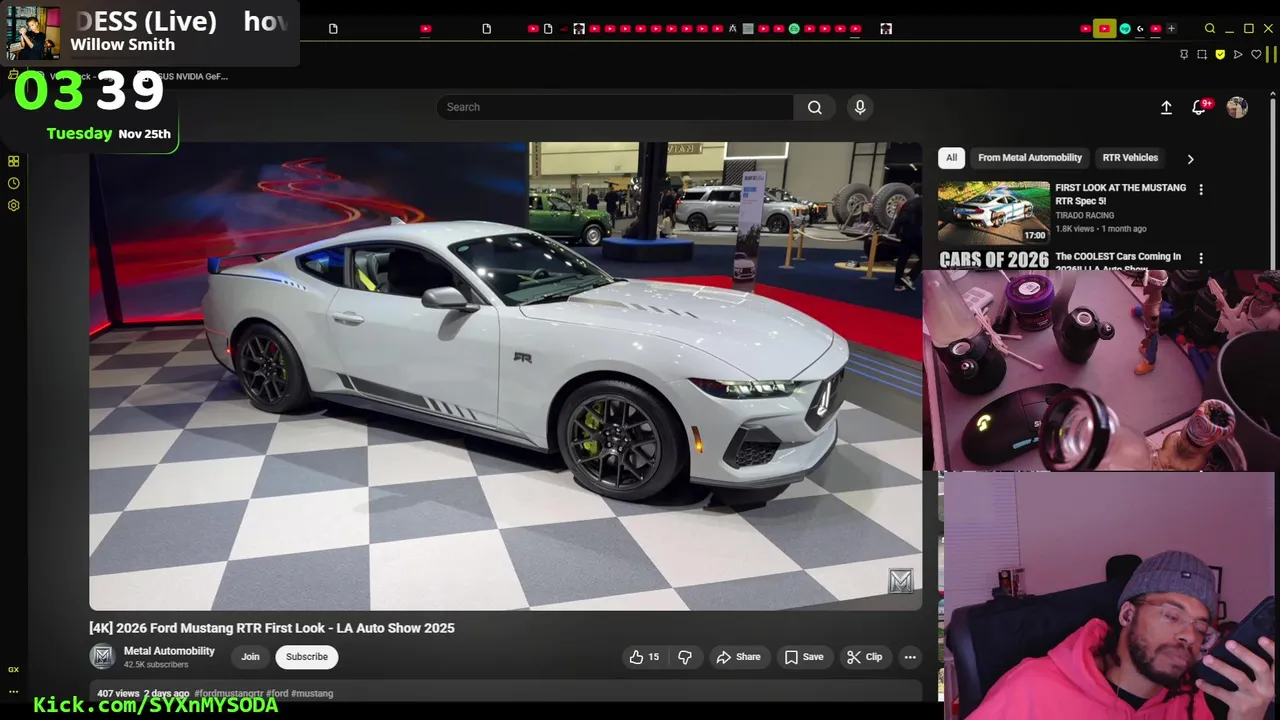This screenshot has width=1280, height=720.
Task: Switch to the green-icon tab in the middle tab group
Action: (794, 29)
